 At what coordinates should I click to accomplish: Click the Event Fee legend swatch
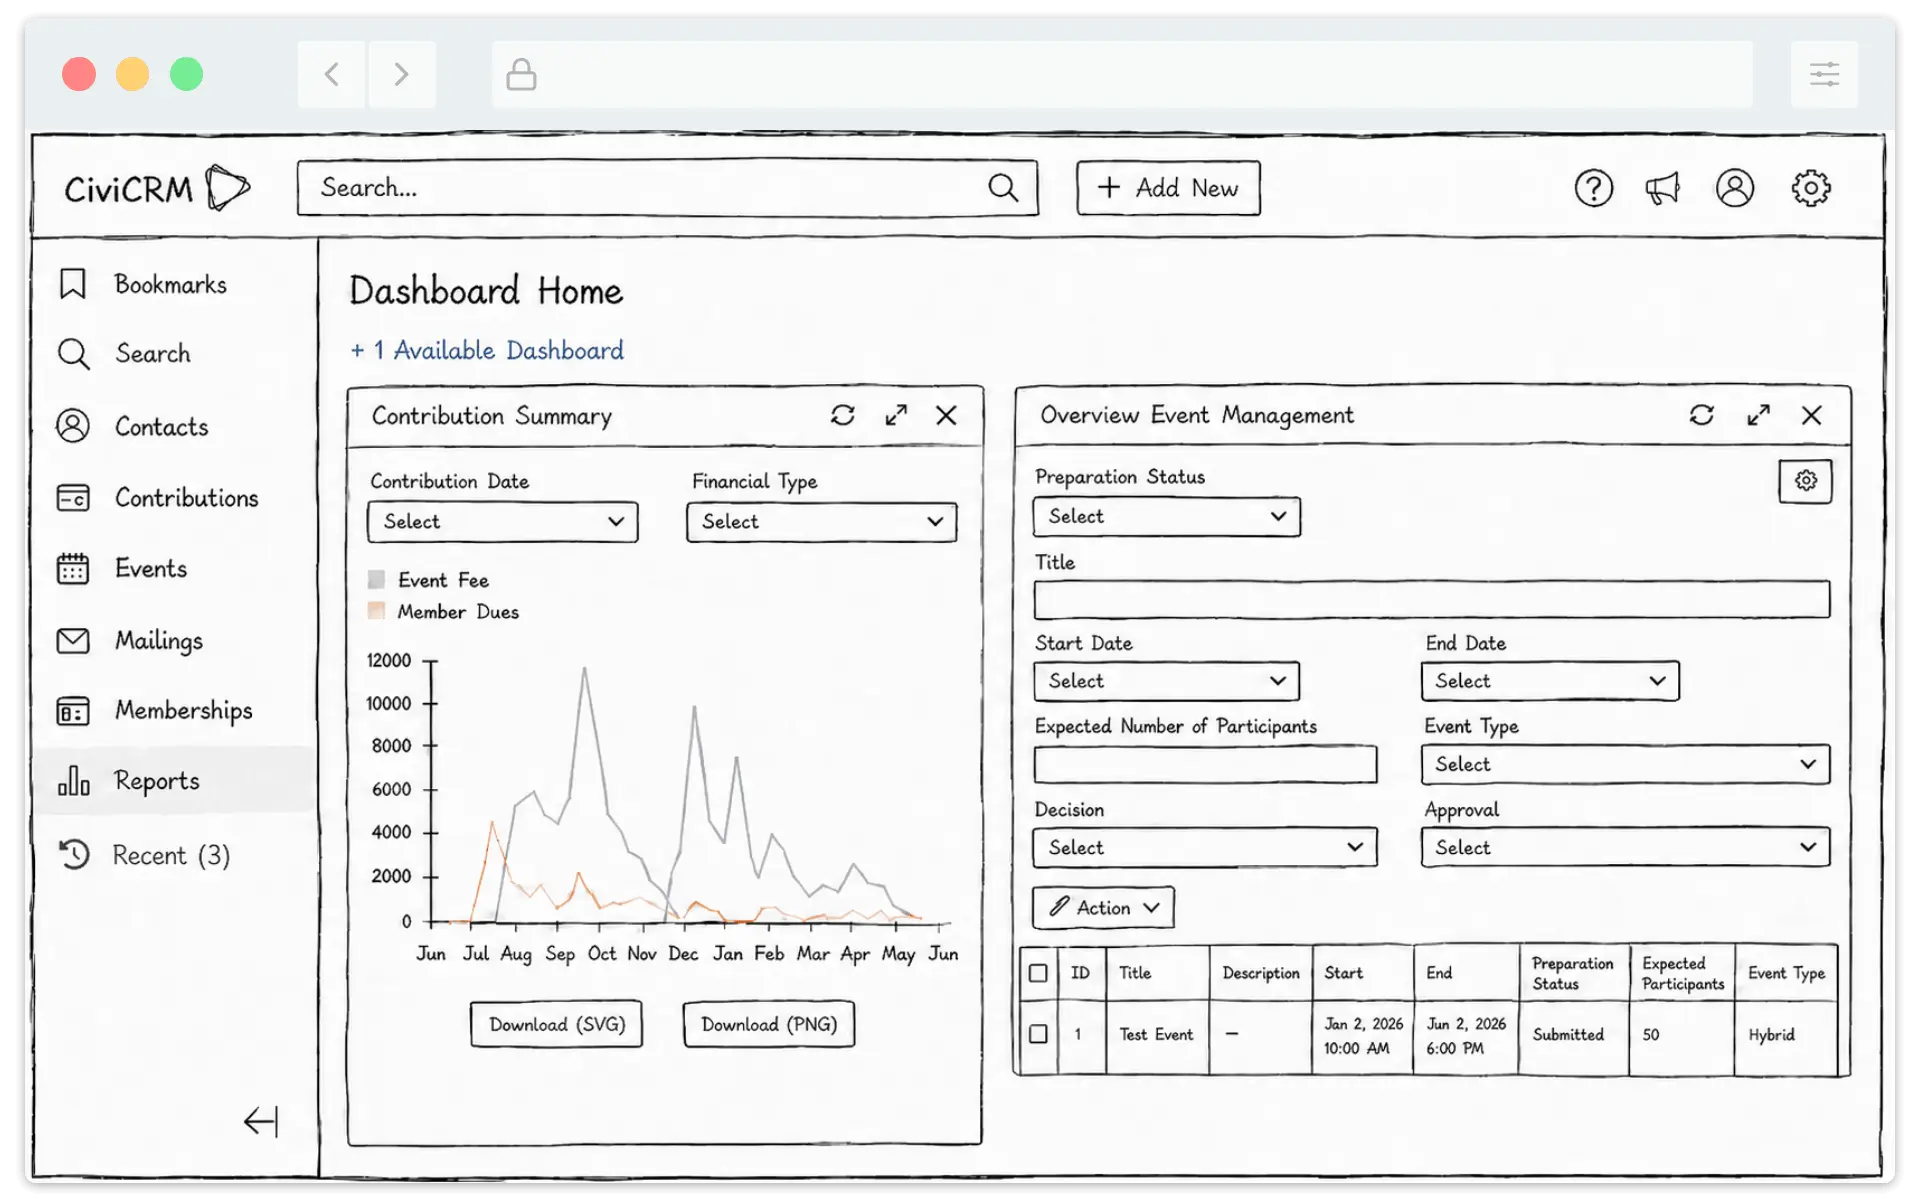tap(376, 580)
